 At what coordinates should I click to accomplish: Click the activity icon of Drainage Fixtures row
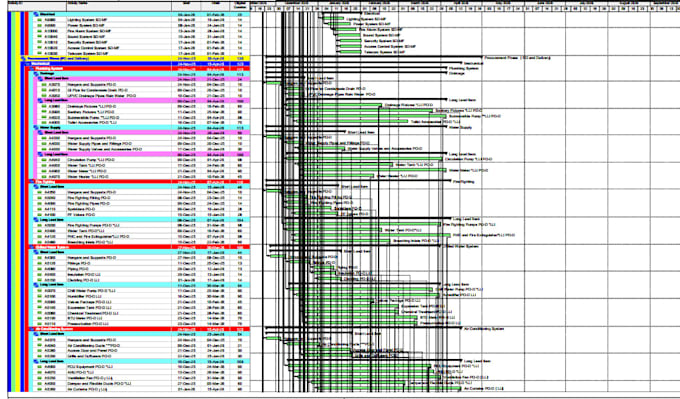[44, 106]
